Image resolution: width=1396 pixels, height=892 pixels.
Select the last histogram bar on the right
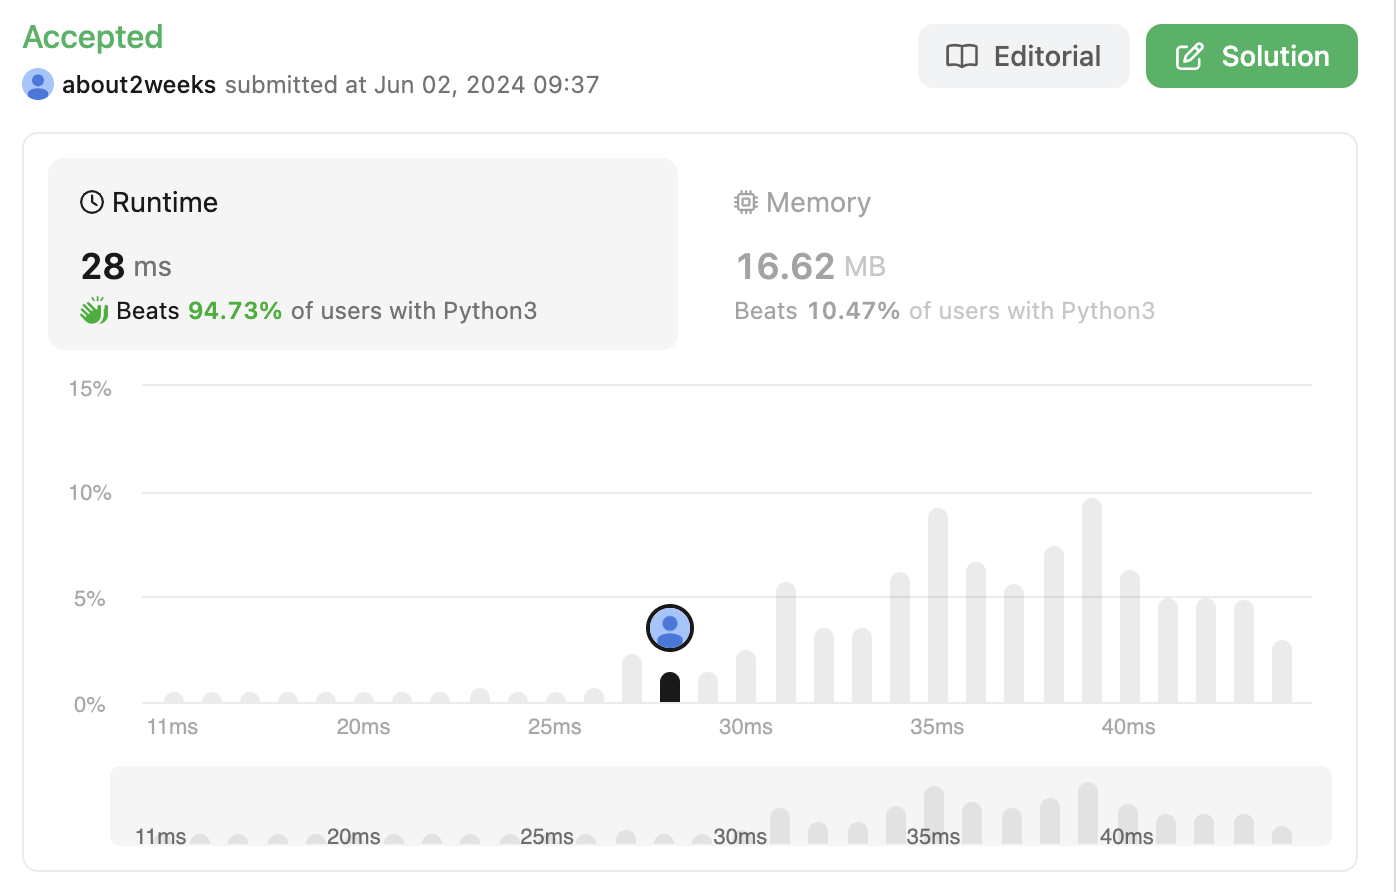click(x=1282, y=672)
